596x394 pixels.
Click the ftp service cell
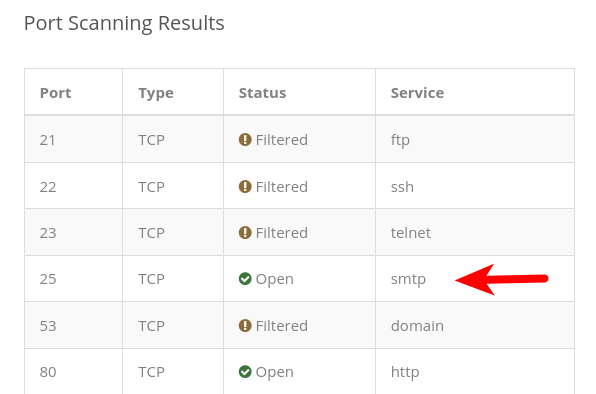pos(475,139)
